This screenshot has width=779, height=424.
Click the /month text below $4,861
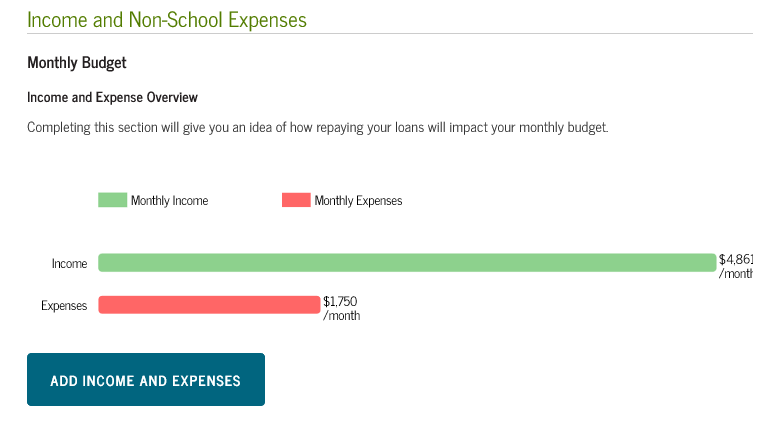[x=735, y=273]
